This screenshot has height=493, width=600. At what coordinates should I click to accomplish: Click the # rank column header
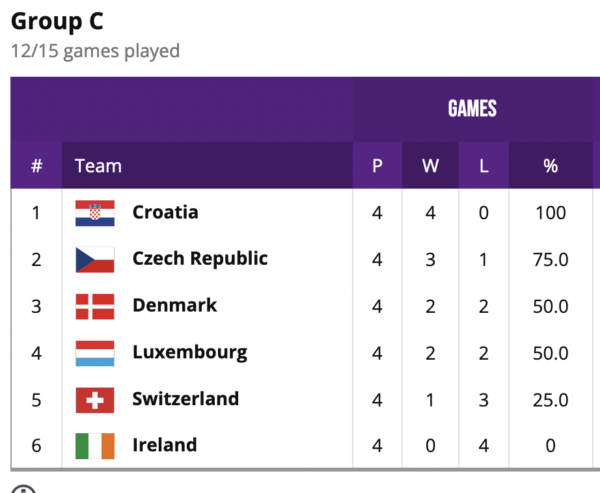pos(36,166)
